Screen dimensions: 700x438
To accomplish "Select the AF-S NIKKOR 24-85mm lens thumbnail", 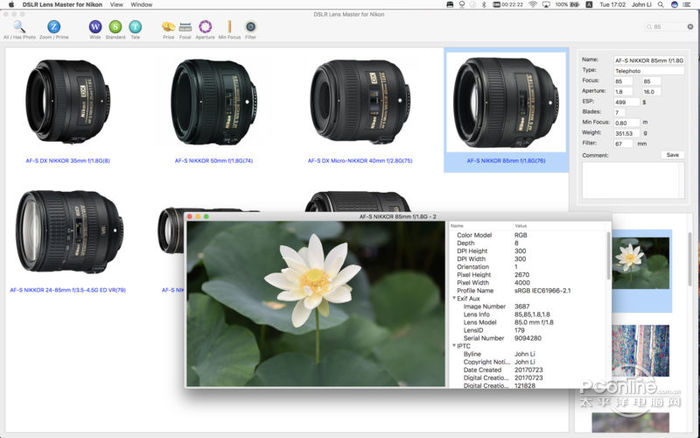I will (x=69, y=232).
